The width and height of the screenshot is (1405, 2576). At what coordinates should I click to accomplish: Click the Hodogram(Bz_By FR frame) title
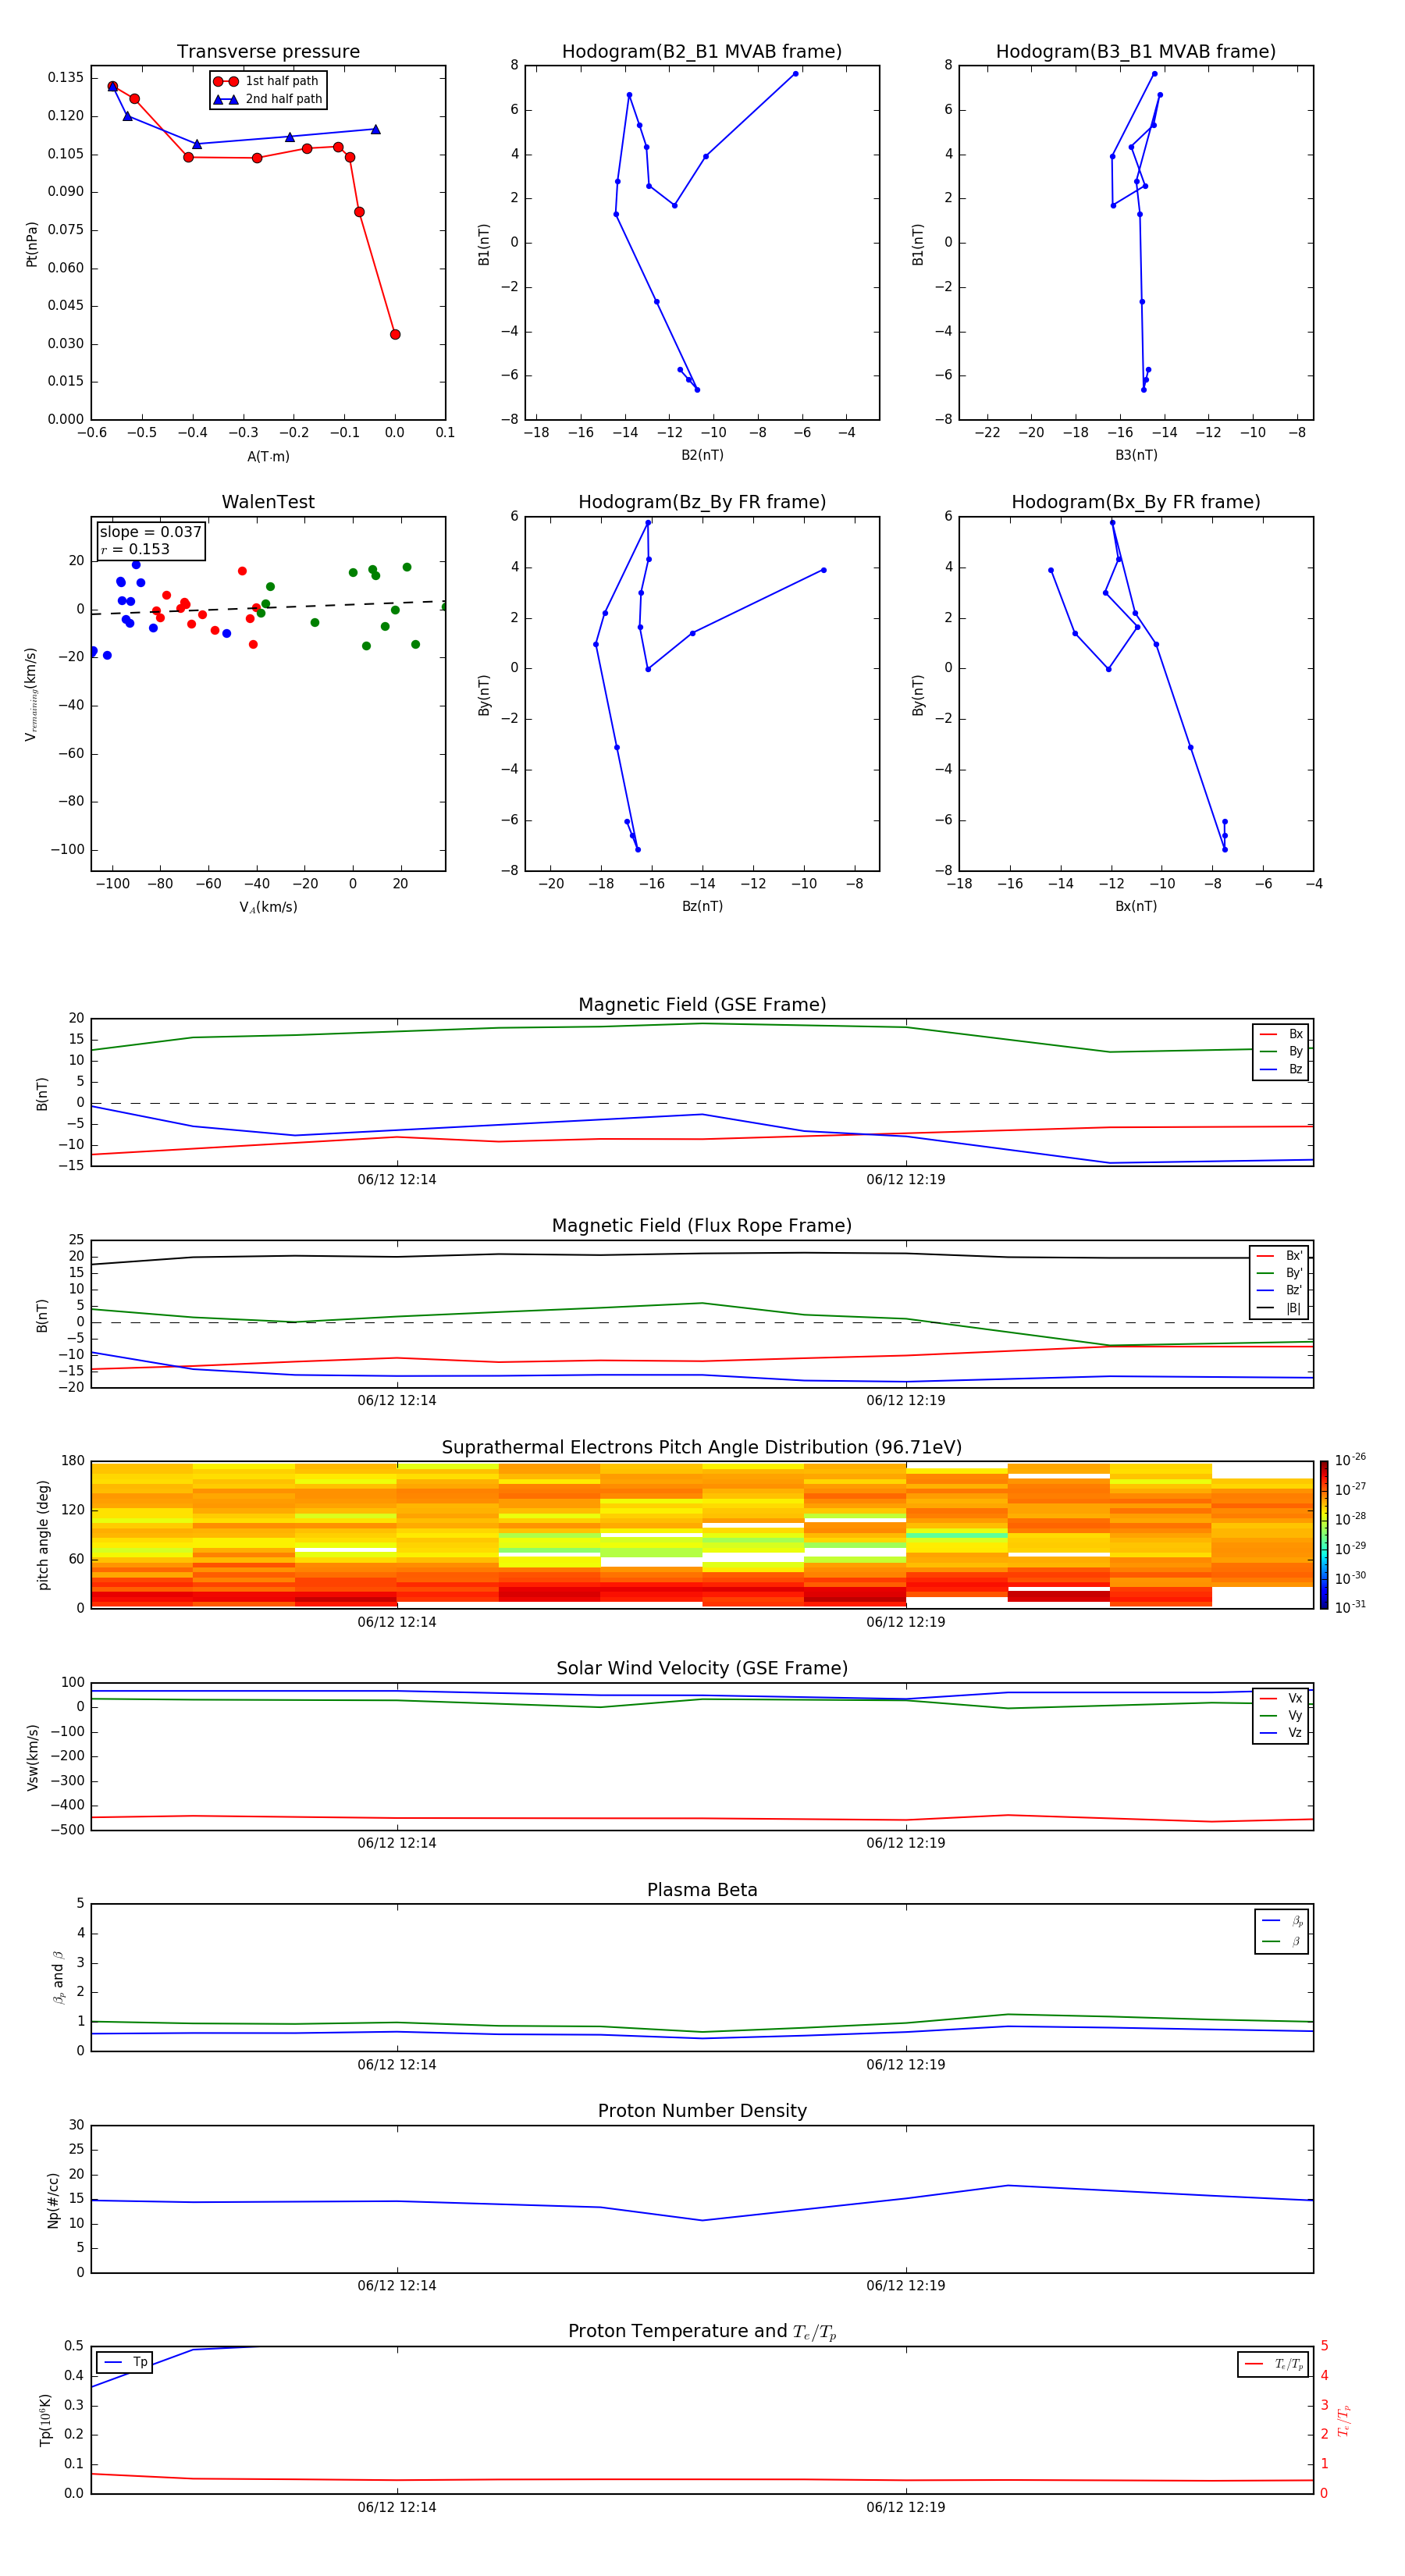pos(702,502)
